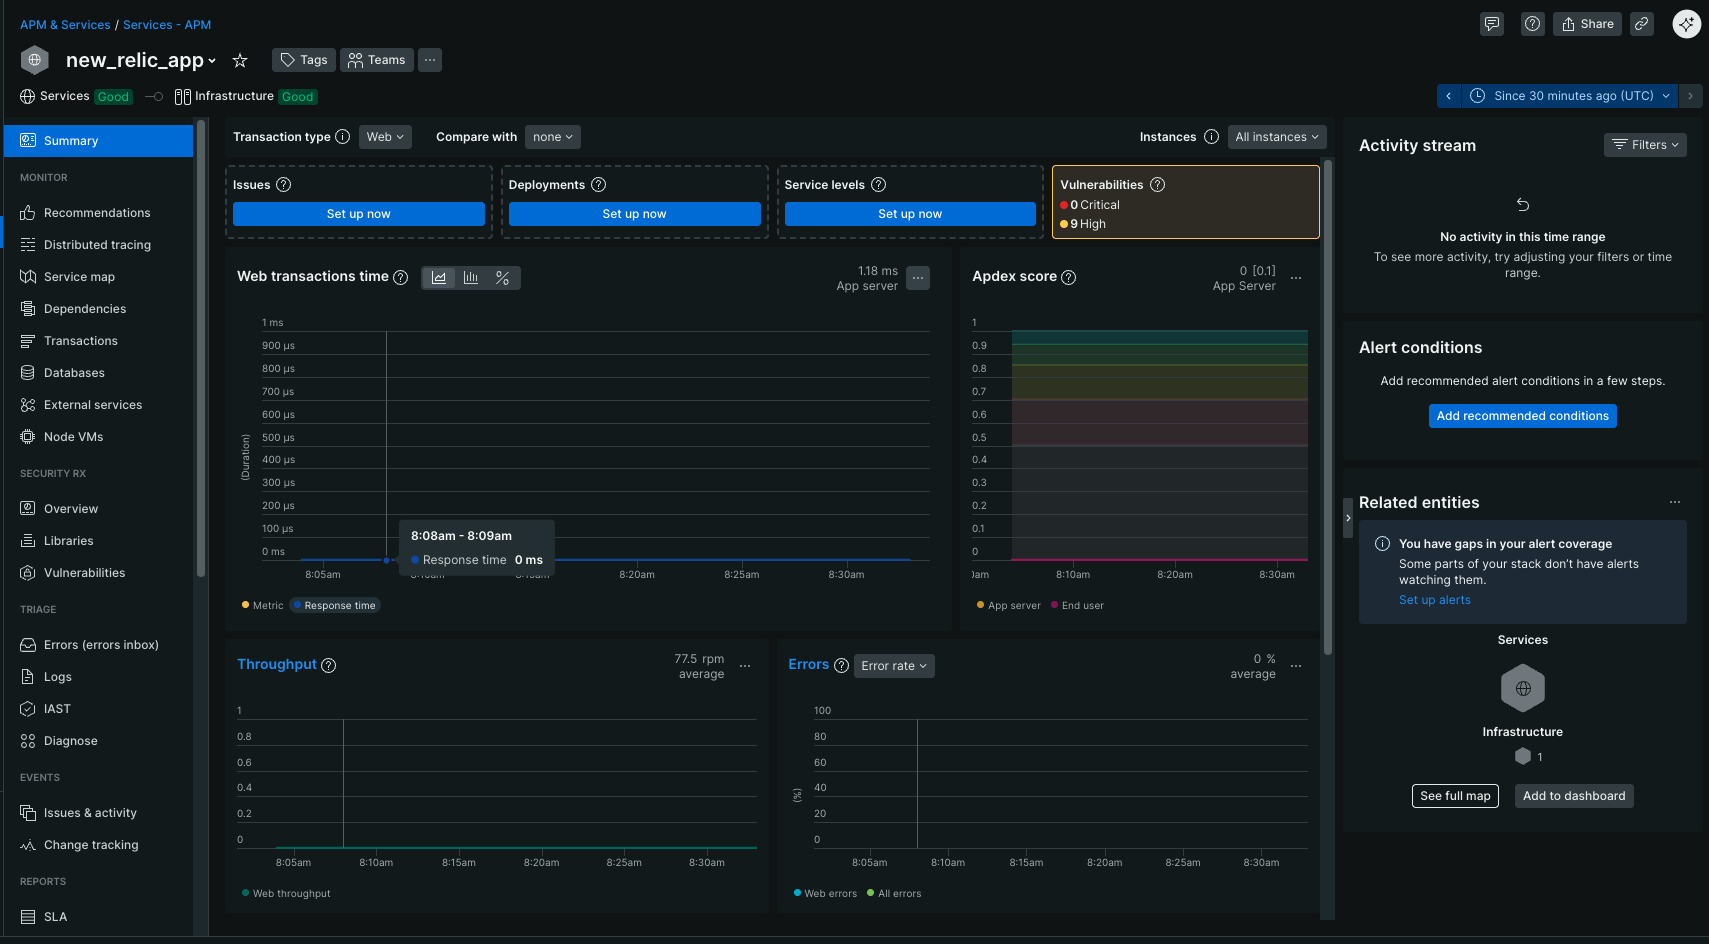This screenshot has width=1709, height=944.
Task: Copy permalink using the link icon
Action: point(1642,24)
